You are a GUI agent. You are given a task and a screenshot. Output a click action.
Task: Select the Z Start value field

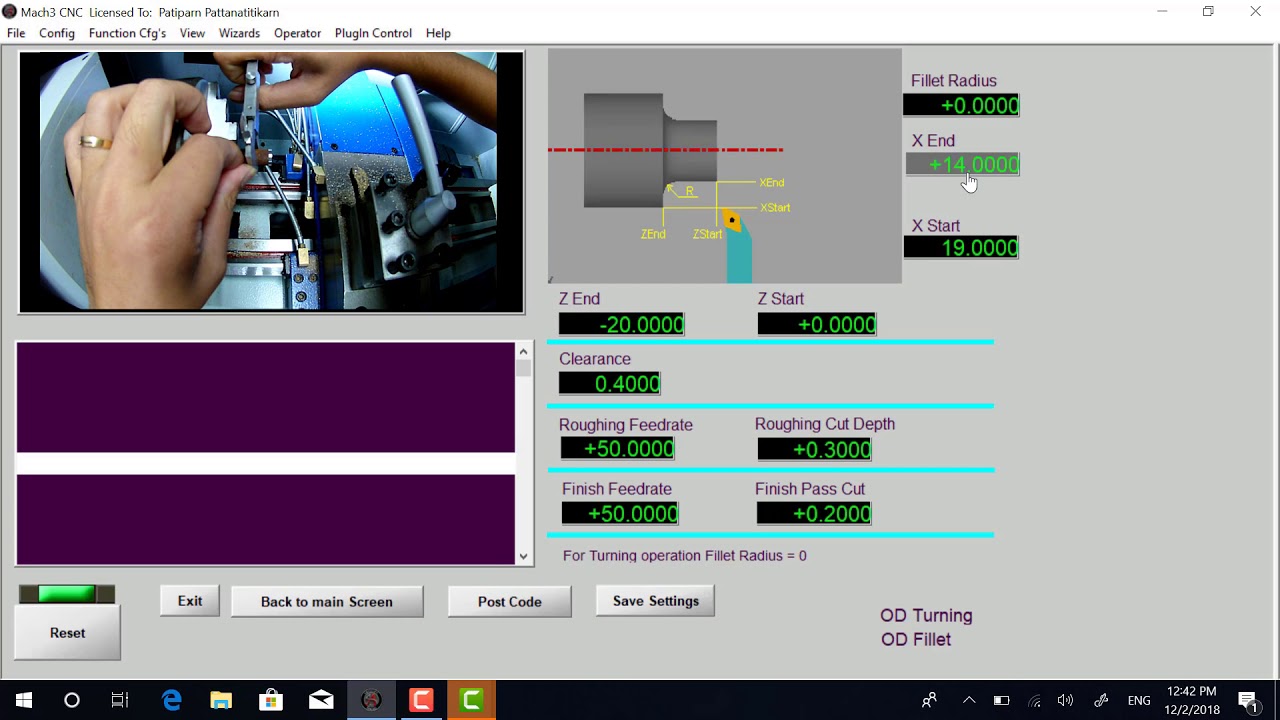tap(817, 324)
